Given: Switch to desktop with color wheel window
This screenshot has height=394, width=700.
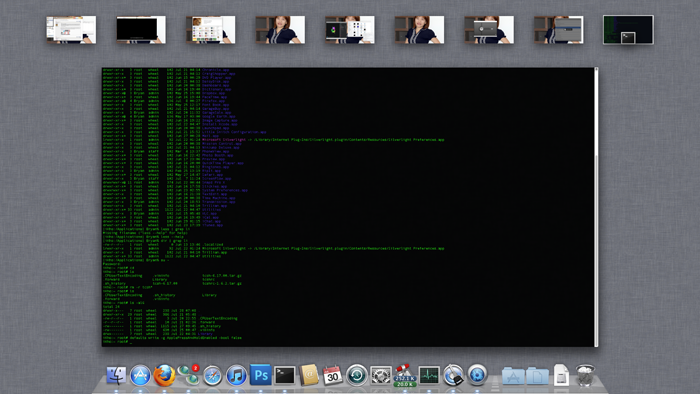Looking at the screenshot, I should tap(350, 29).
